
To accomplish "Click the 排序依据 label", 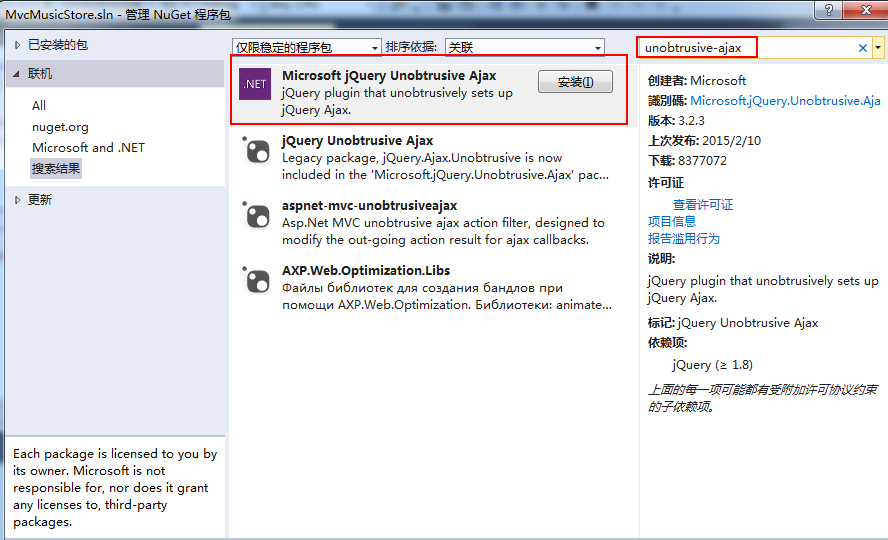I will pyautogui.click(x=411, y=47).
